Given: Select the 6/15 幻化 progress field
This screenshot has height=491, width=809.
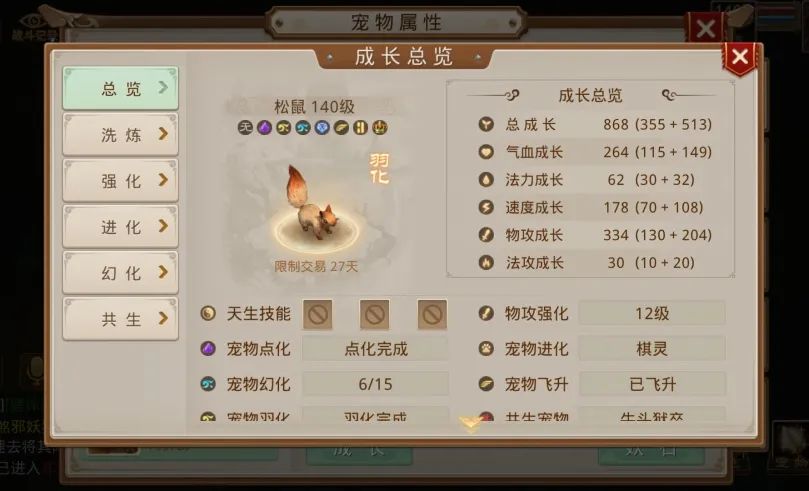Looking at the screenshot, I should [x=376, y=384].
